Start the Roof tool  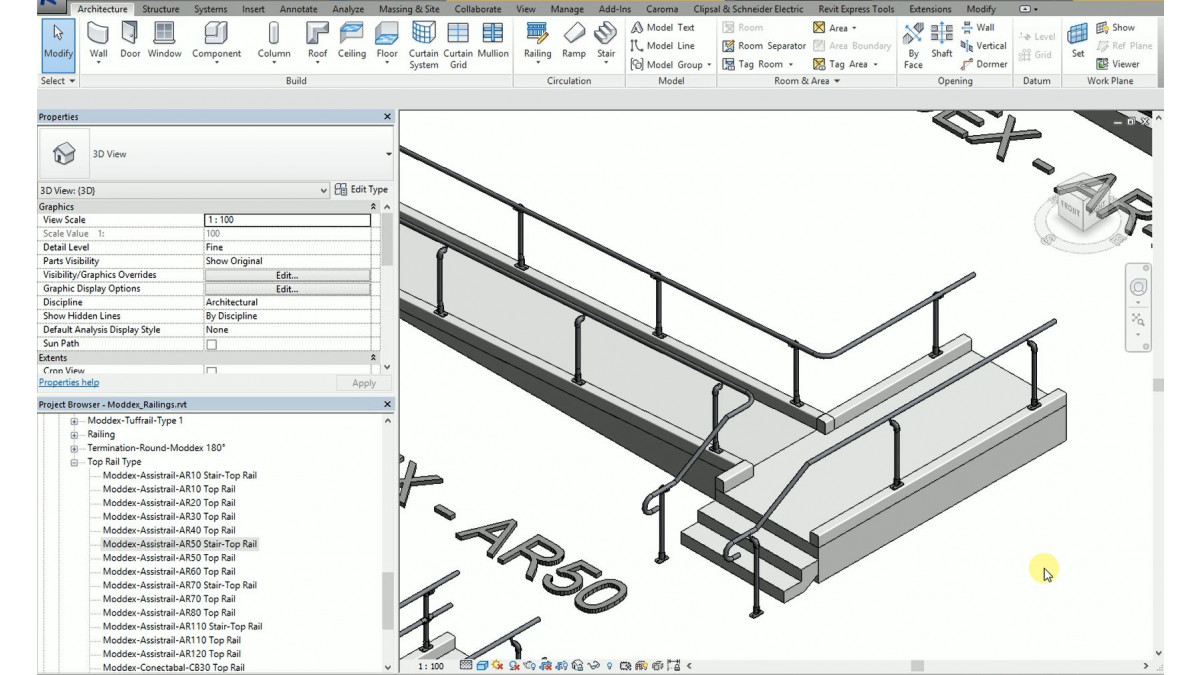(x=317, y=43)
